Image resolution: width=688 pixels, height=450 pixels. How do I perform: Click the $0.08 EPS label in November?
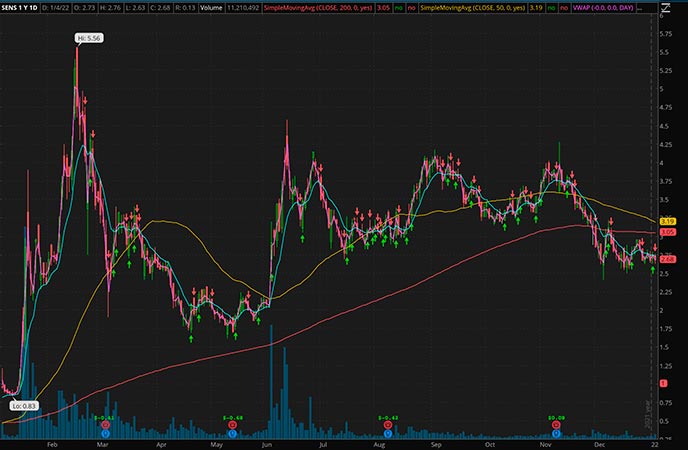556,418
